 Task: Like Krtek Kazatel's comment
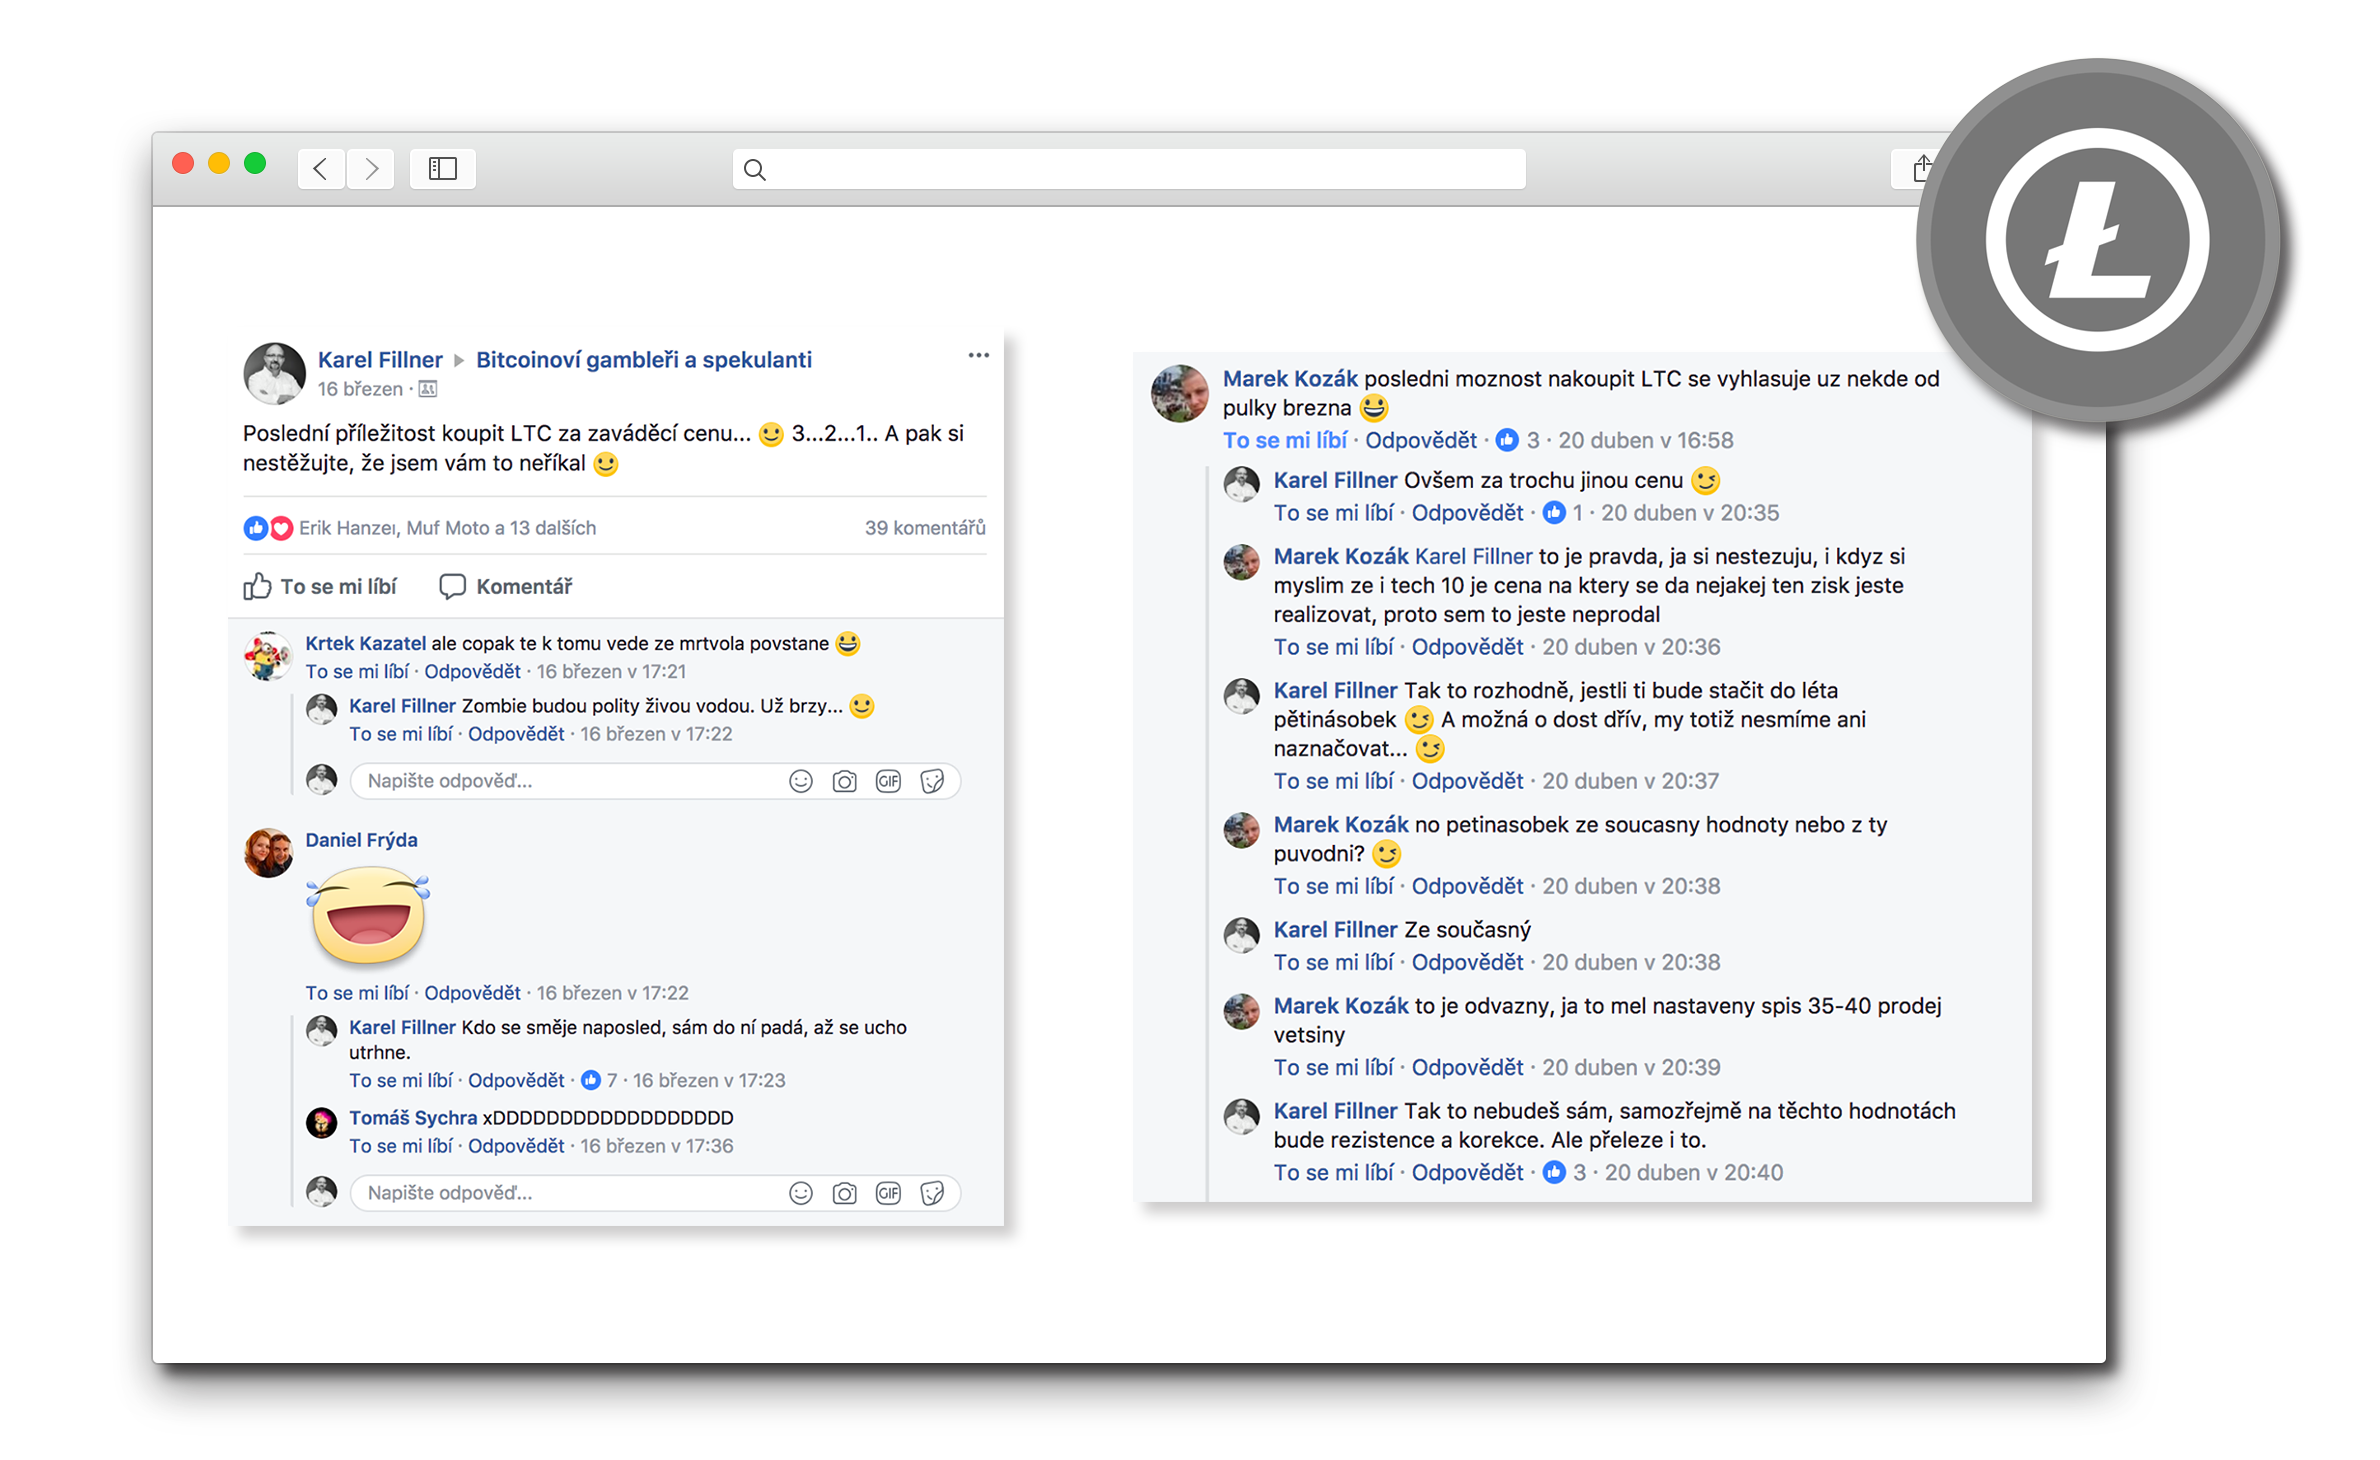click(x=357, y=671)
